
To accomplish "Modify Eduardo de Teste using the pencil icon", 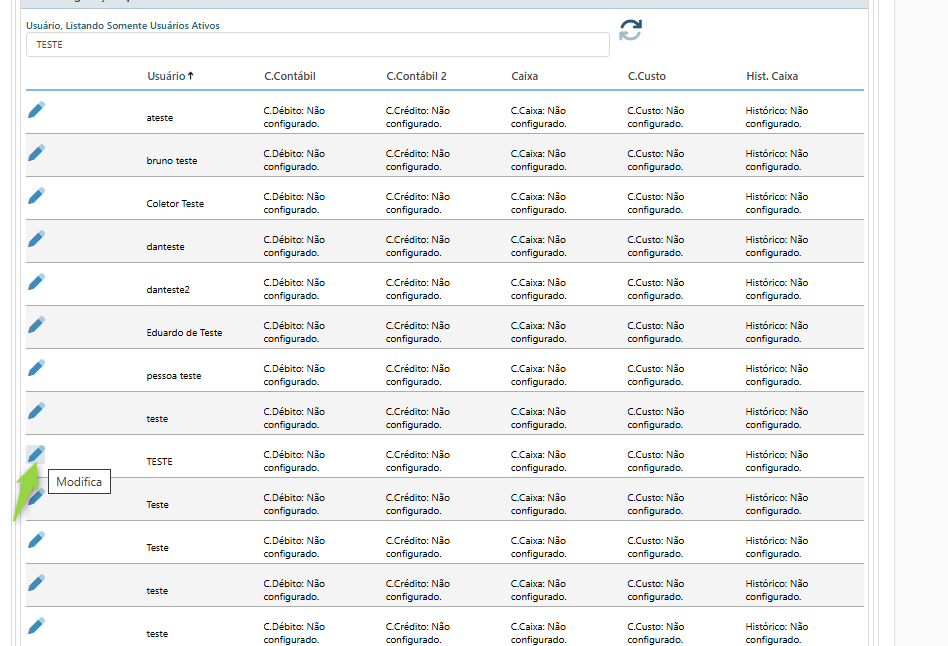I will (36, 325).
